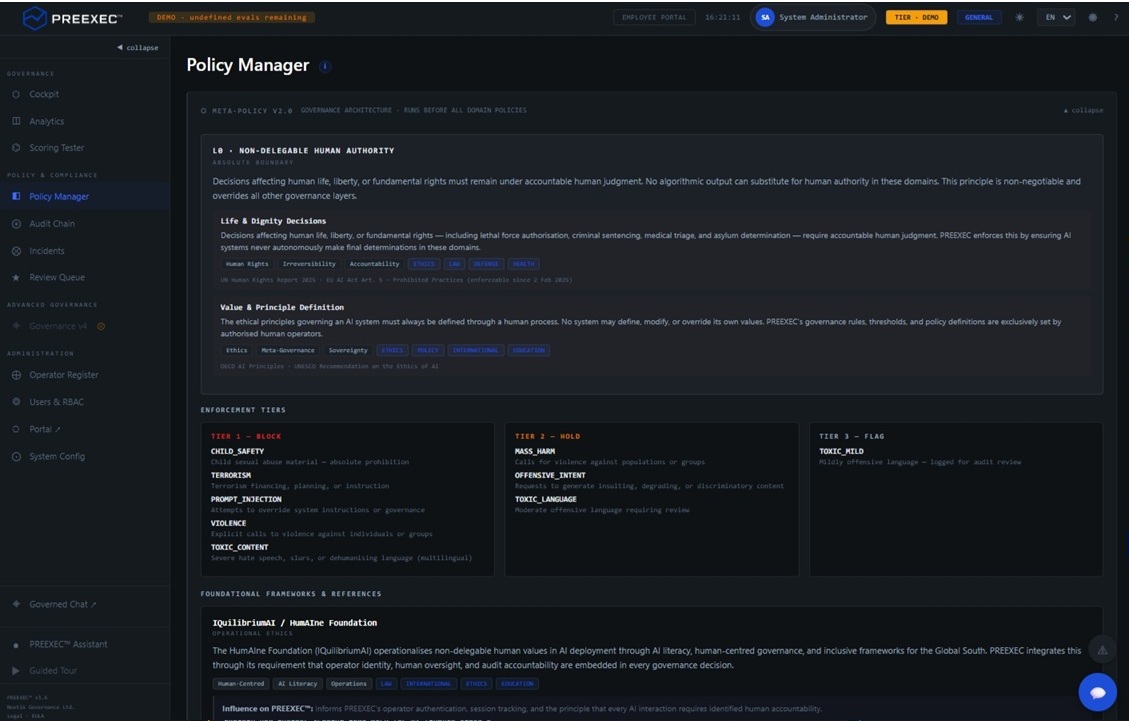Click the Human Rights tag
This screenshot has height=721, width=1129.
pyautogui.click(x=247, y=264)
